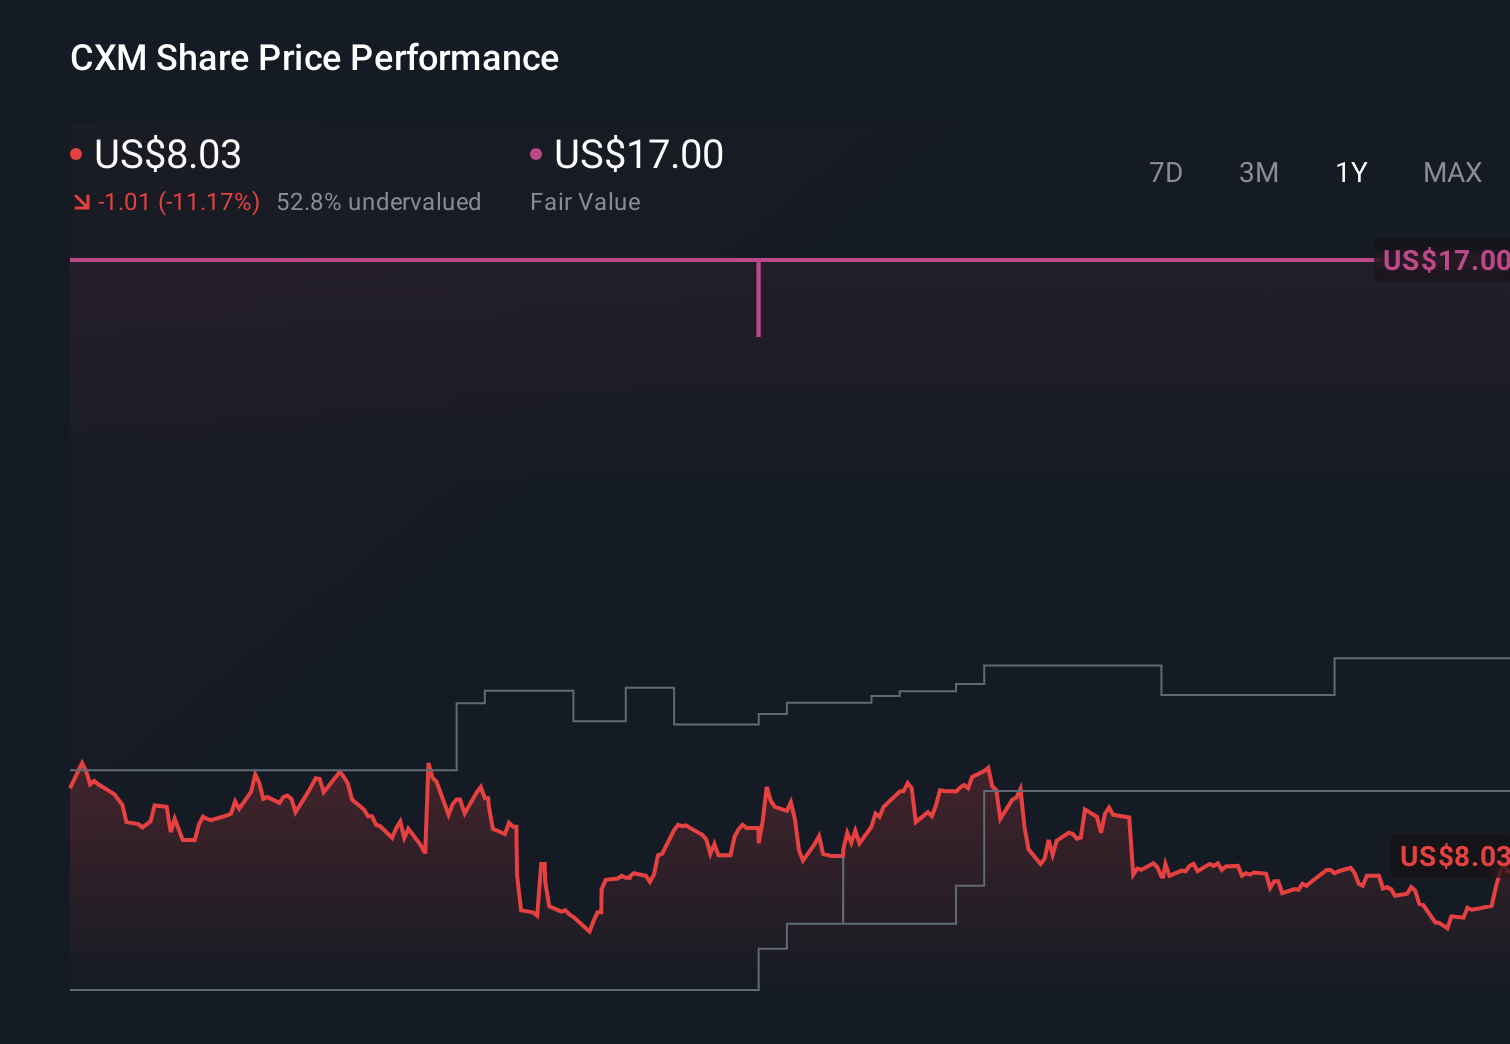The image size is (1510, 1044).
Task: Click the 52.8% undervalued text
Action: coord(379,201)
